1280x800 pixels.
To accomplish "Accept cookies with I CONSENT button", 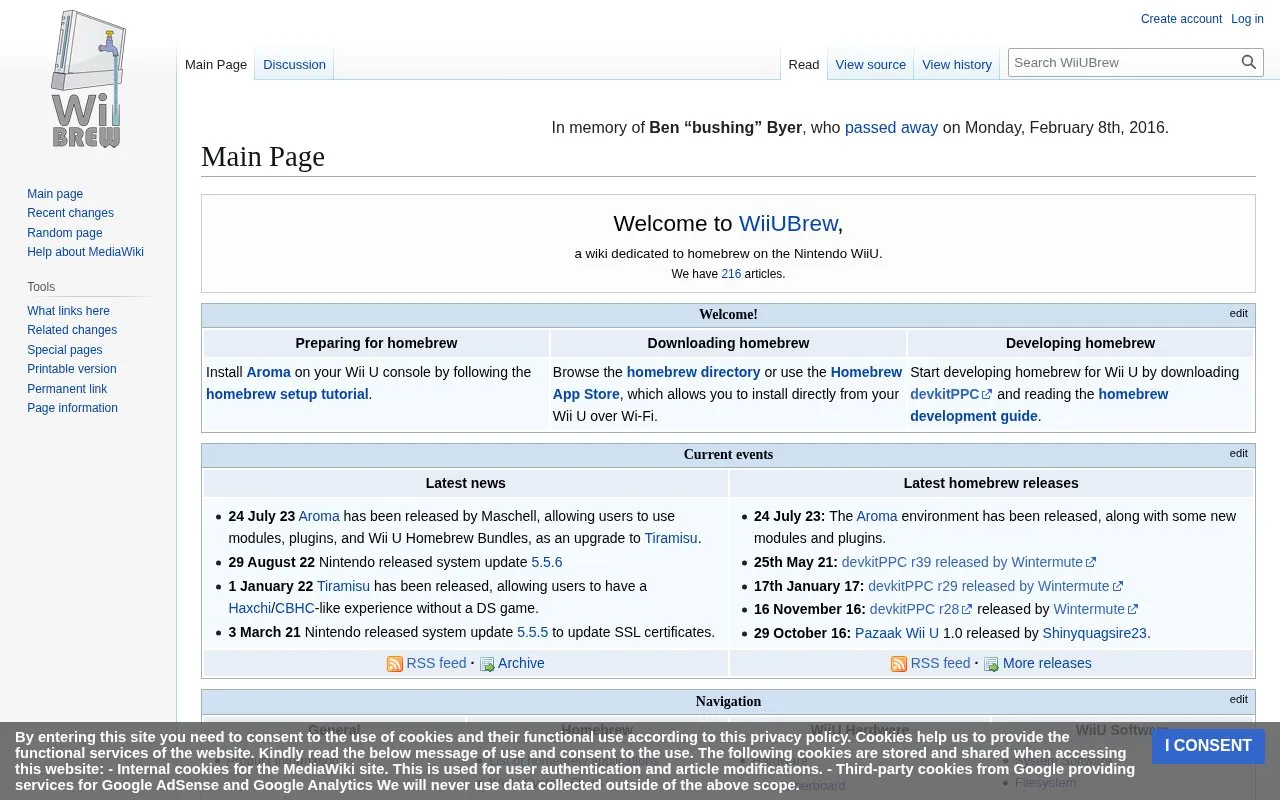I will pos(1208,746).
